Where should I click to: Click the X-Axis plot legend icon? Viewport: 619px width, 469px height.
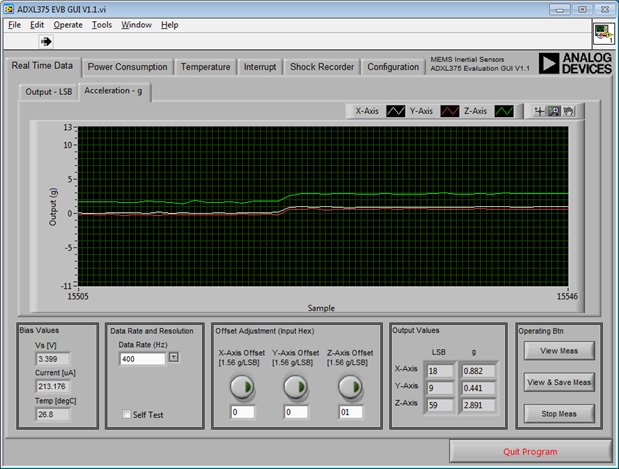pos(396,111)
